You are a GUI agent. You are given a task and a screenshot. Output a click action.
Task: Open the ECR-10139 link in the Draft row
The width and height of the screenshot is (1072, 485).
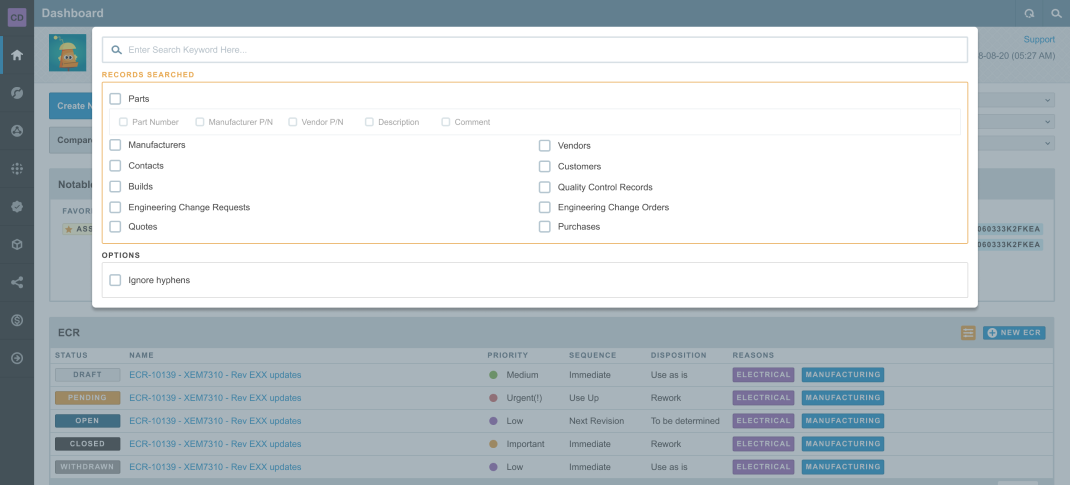tap(215, 375)
